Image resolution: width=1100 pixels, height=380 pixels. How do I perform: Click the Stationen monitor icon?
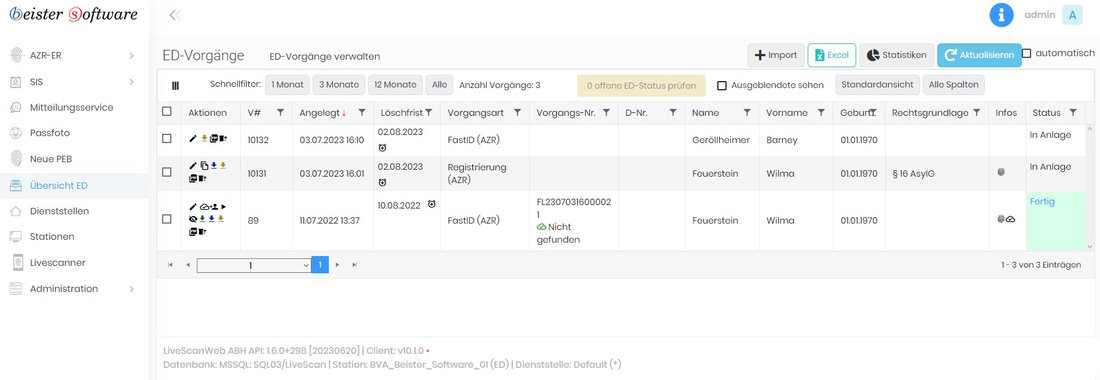point(15,236)
